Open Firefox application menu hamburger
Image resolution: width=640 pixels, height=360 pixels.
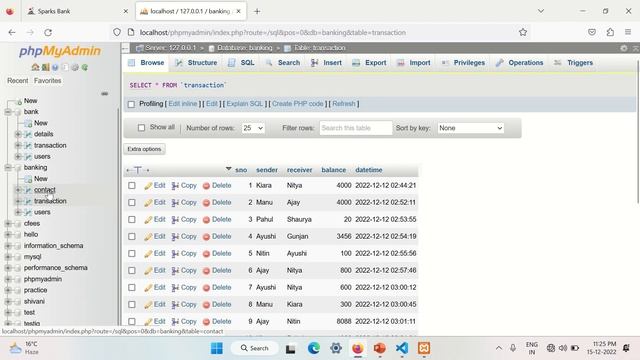[x=628, y=32]
